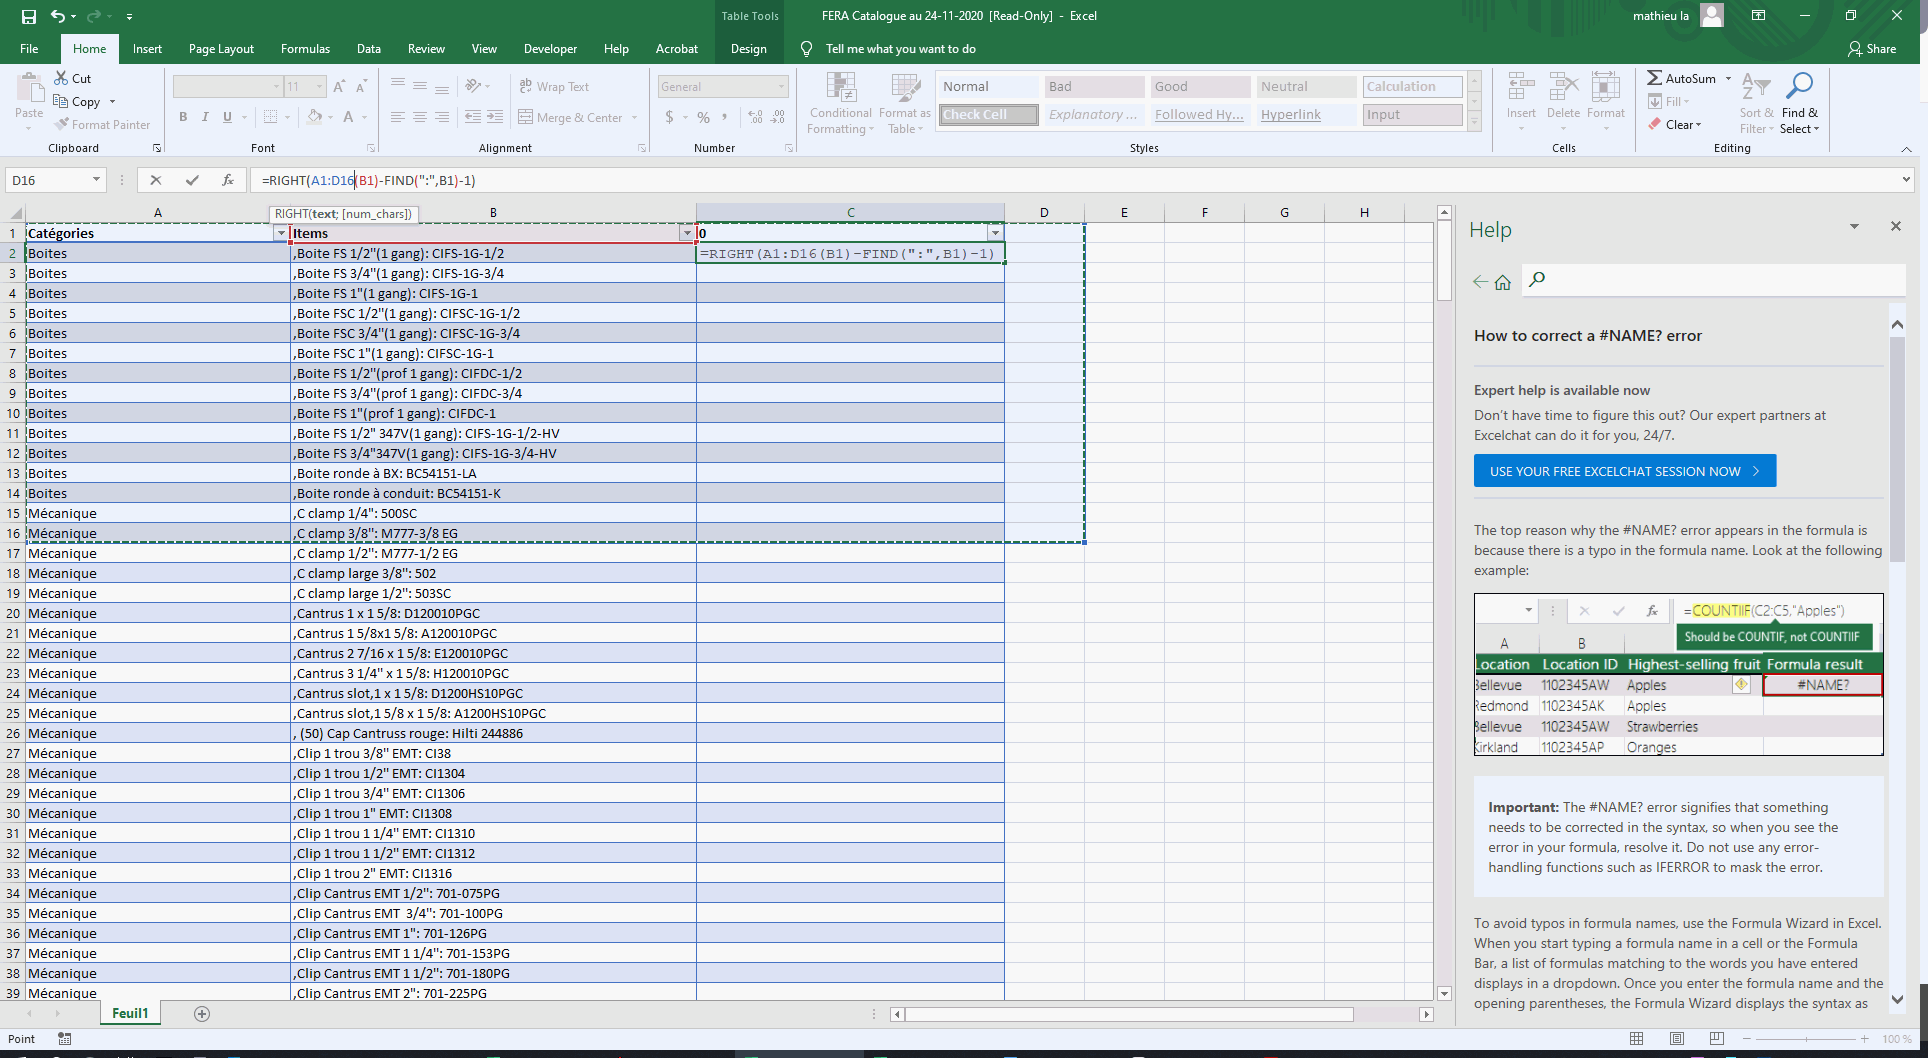Viewport: 1928px width, 1058px height.
Task: Click Help pane home icon
Action: tap(1502, 282)
